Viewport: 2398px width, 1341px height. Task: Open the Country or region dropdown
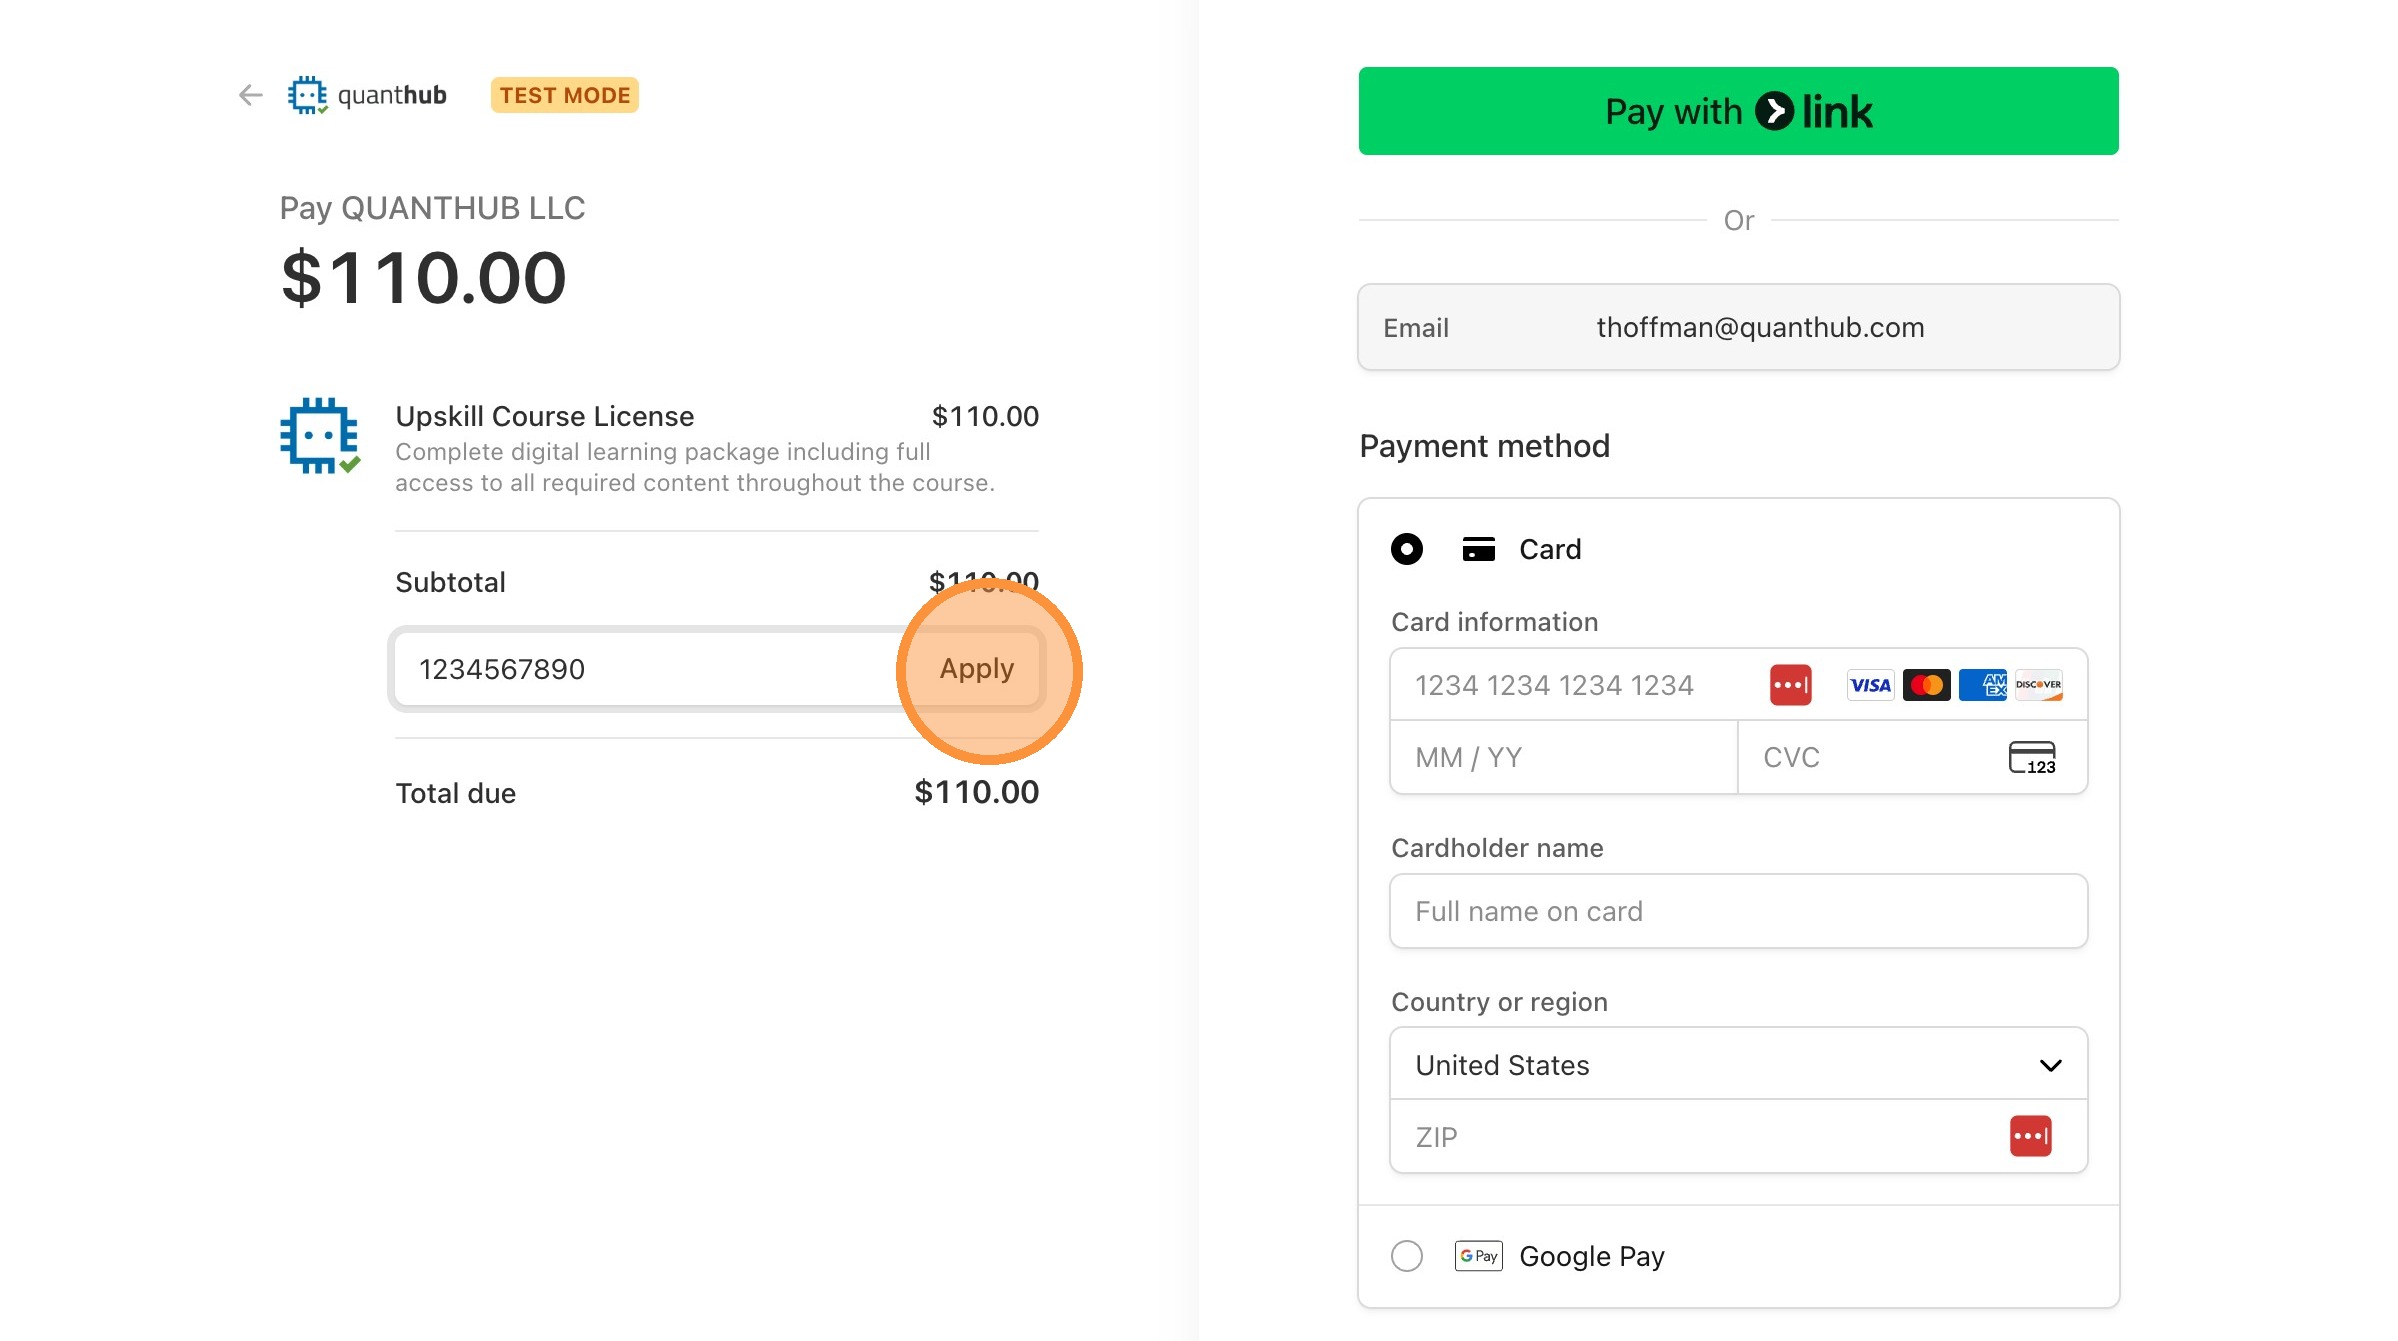(1738, 1065)
